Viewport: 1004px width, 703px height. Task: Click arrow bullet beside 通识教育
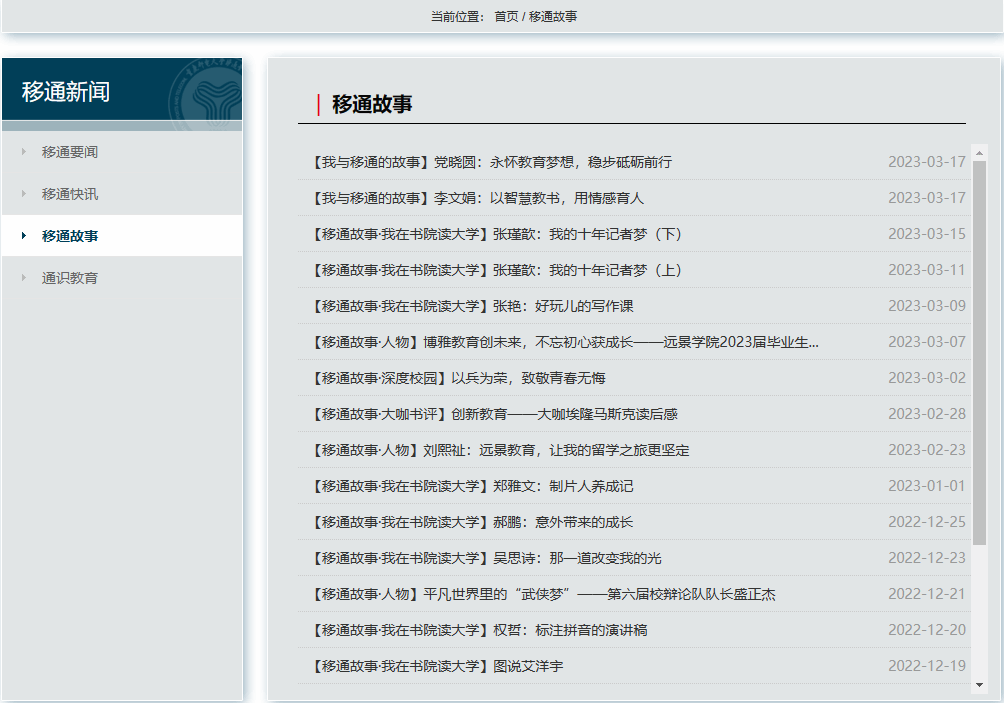point(23,278)
